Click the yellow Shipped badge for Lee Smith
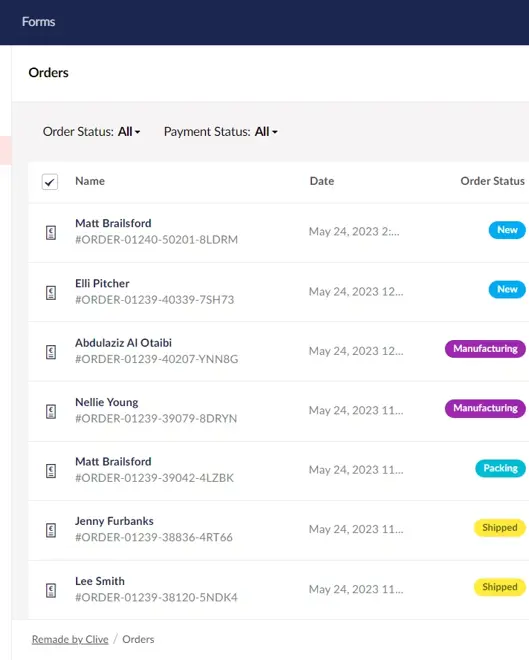Viewport: 529px width, 660px height. pos(500,587)
